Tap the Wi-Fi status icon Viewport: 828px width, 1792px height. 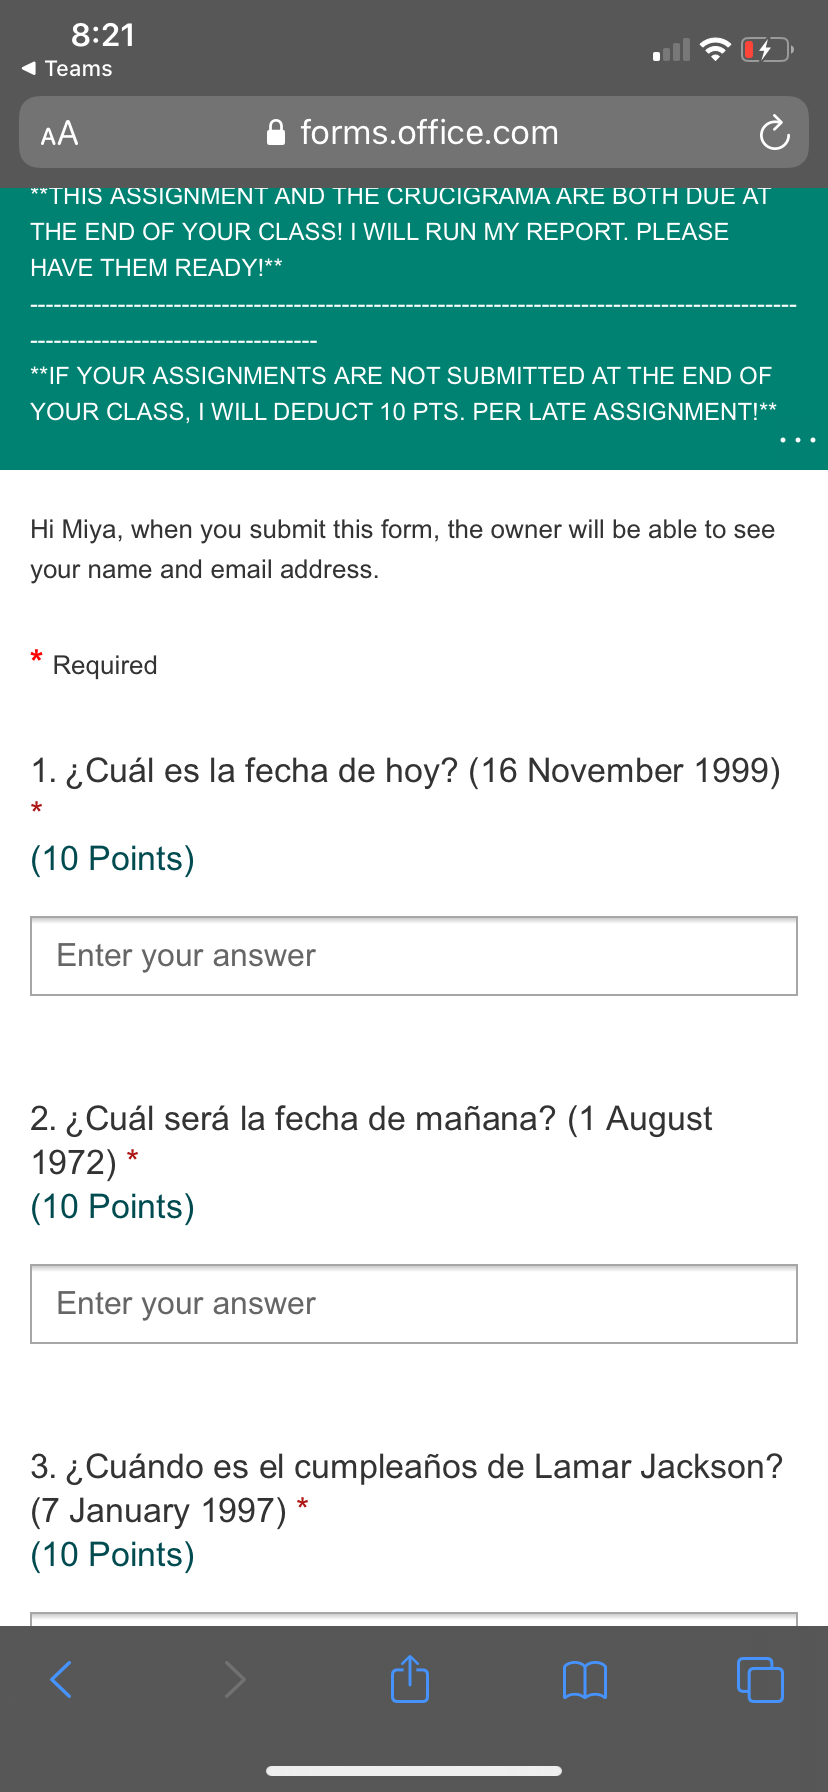tap(715, 49)
